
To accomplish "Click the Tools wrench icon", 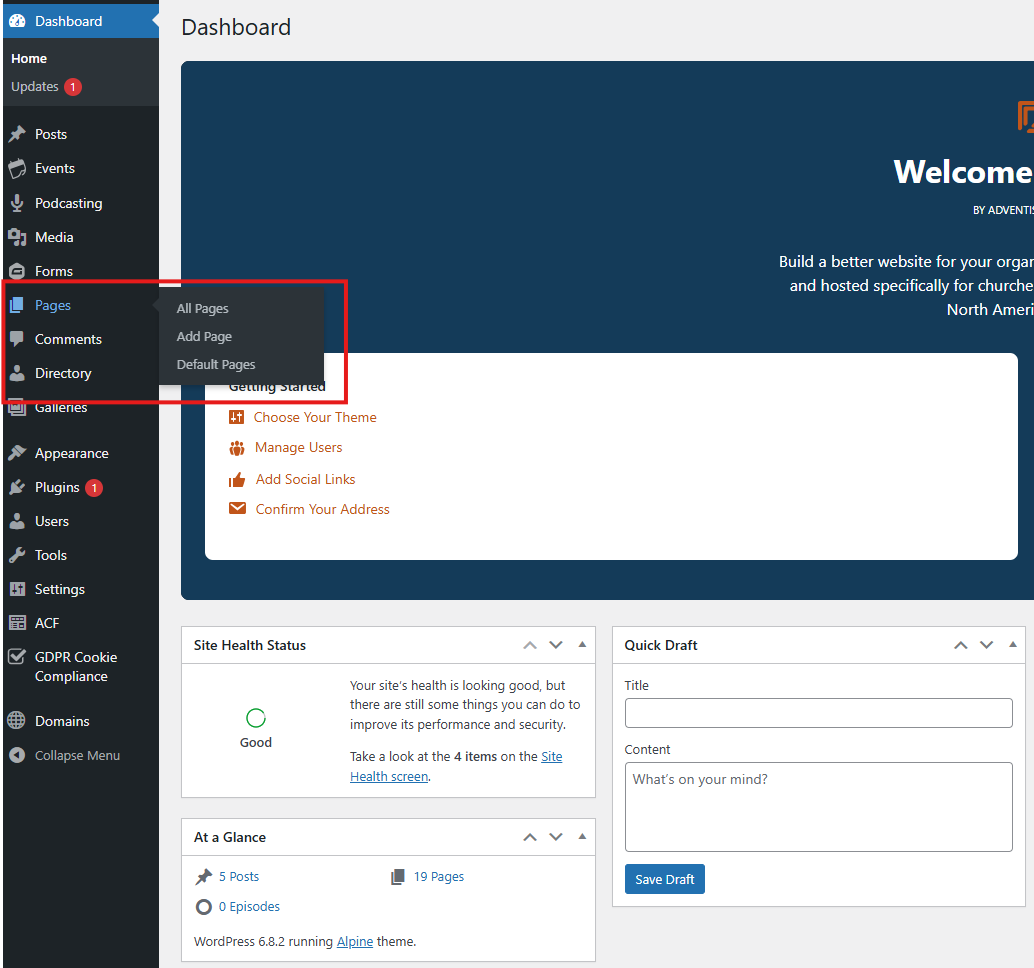I will pos(17,555).
